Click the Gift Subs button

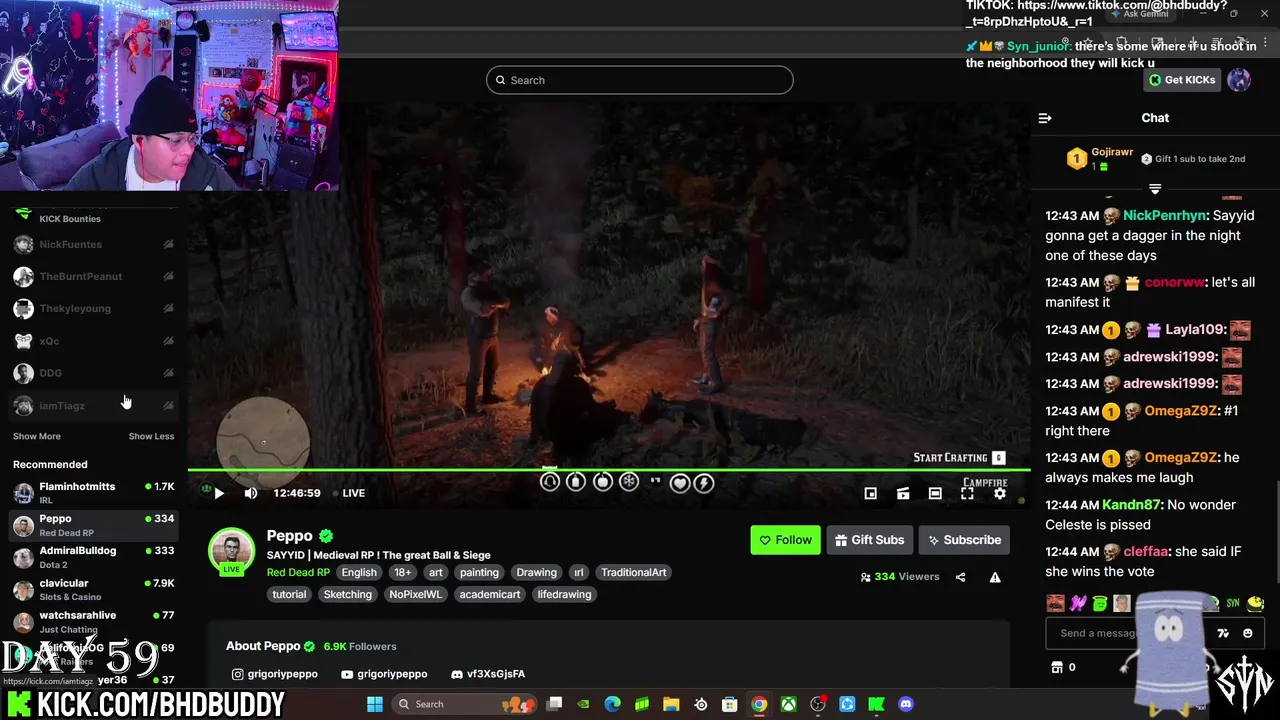(x=869, y=540)
